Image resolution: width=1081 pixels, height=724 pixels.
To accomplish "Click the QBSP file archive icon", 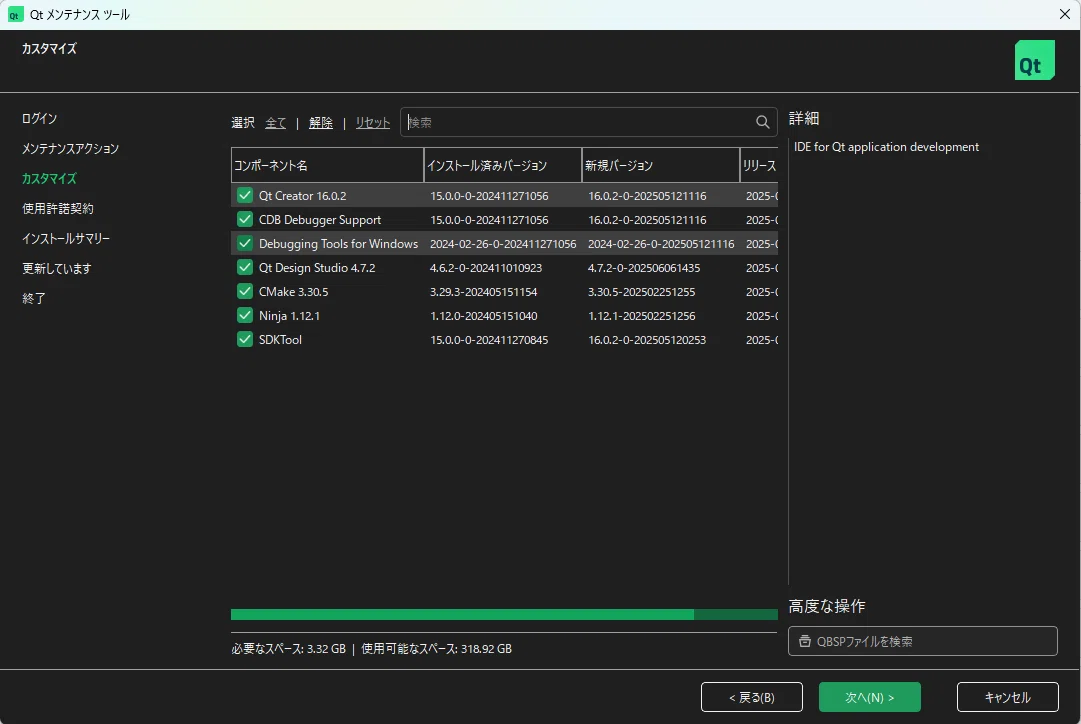I will pyautogui.click(x=805, y=641).
